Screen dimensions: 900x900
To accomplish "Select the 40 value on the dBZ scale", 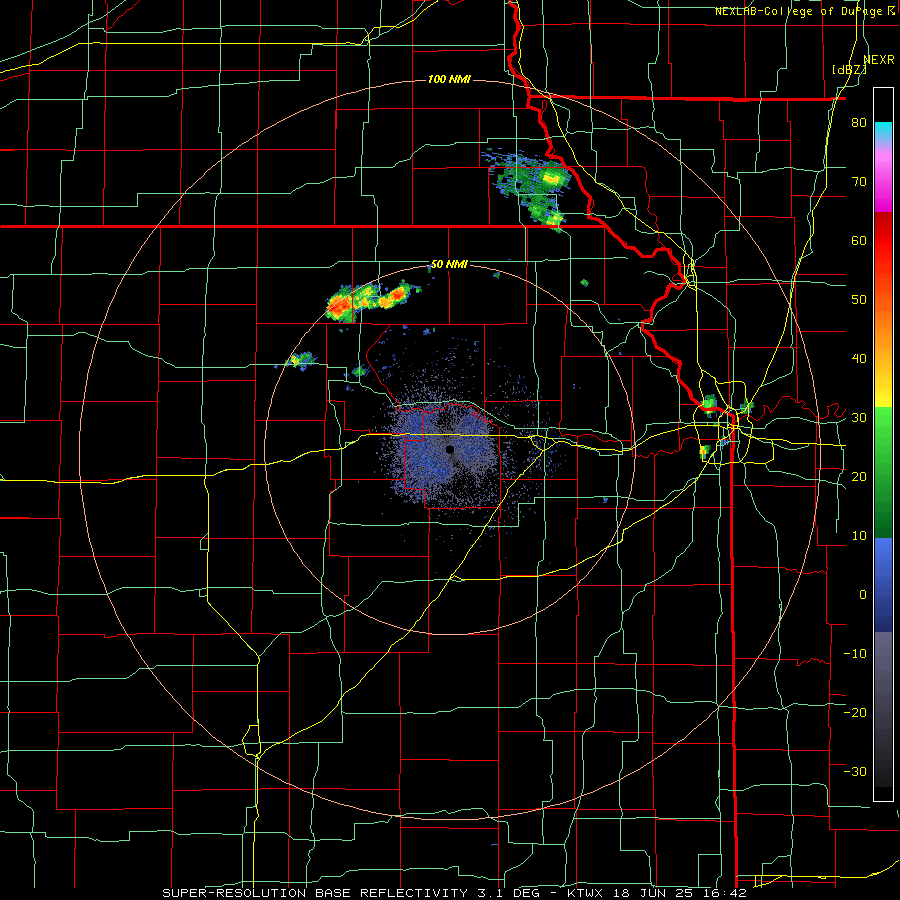I will click(x=859, y=359).
